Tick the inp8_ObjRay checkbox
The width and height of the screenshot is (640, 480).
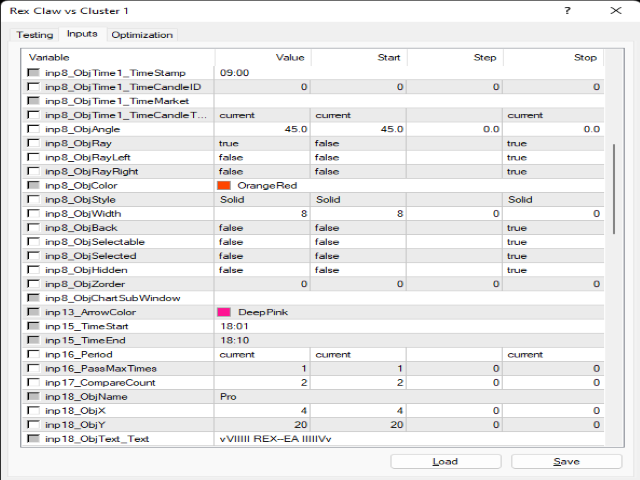point(34,143)
